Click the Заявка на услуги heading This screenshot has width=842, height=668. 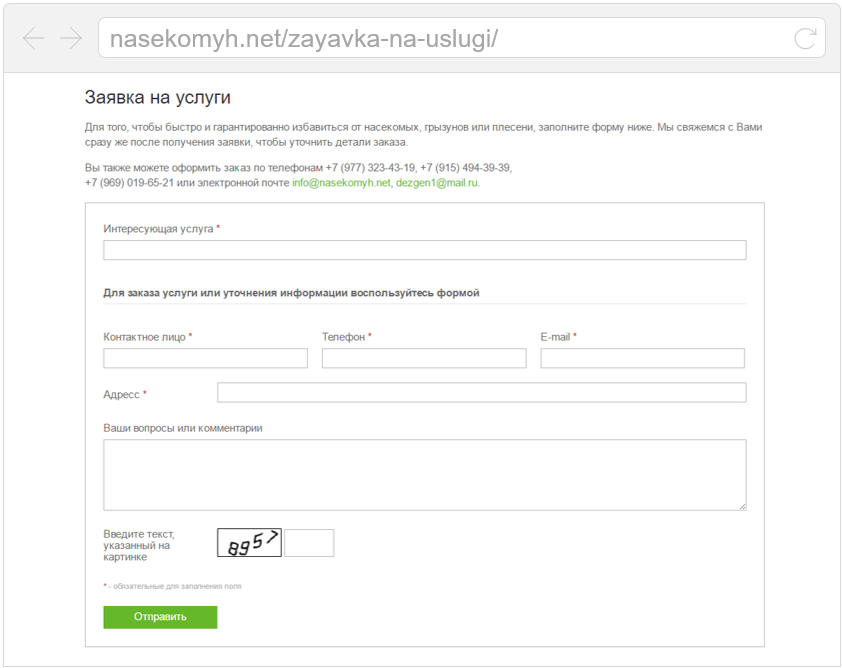[158, 97]
